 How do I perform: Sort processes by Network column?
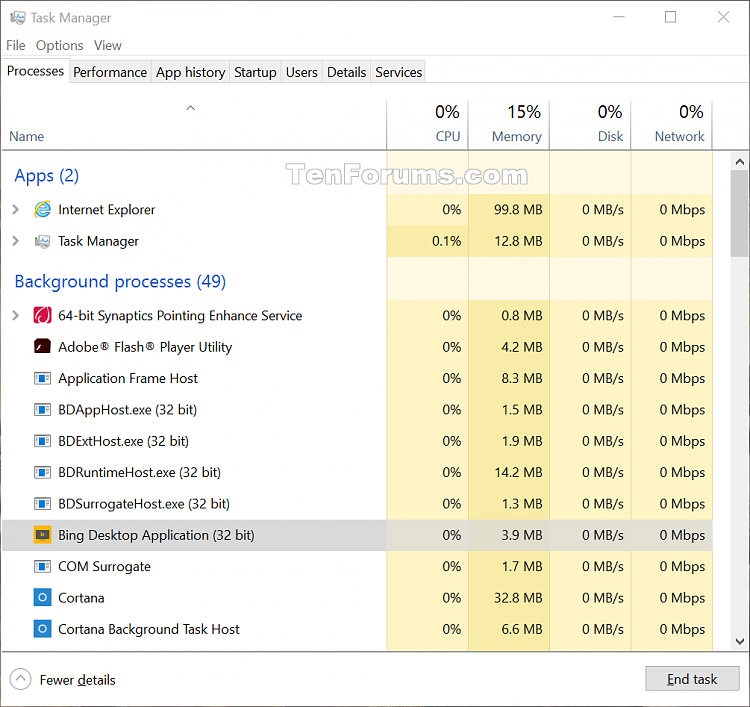point(672,124)
